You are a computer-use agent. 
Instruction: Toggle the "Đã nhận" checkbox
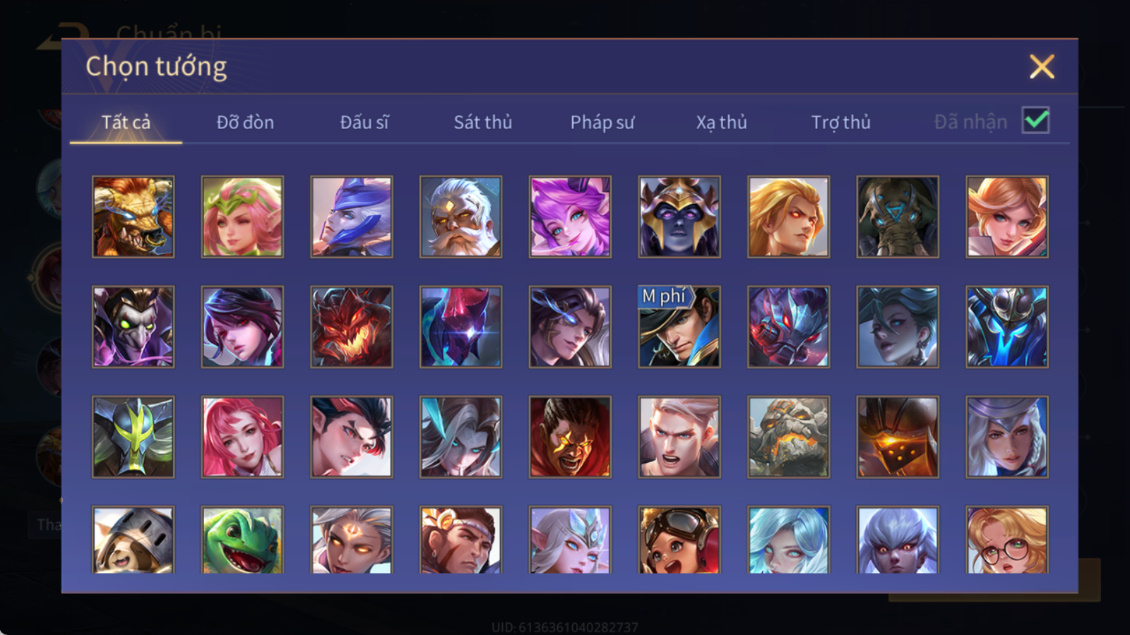tap(1036, 120)
